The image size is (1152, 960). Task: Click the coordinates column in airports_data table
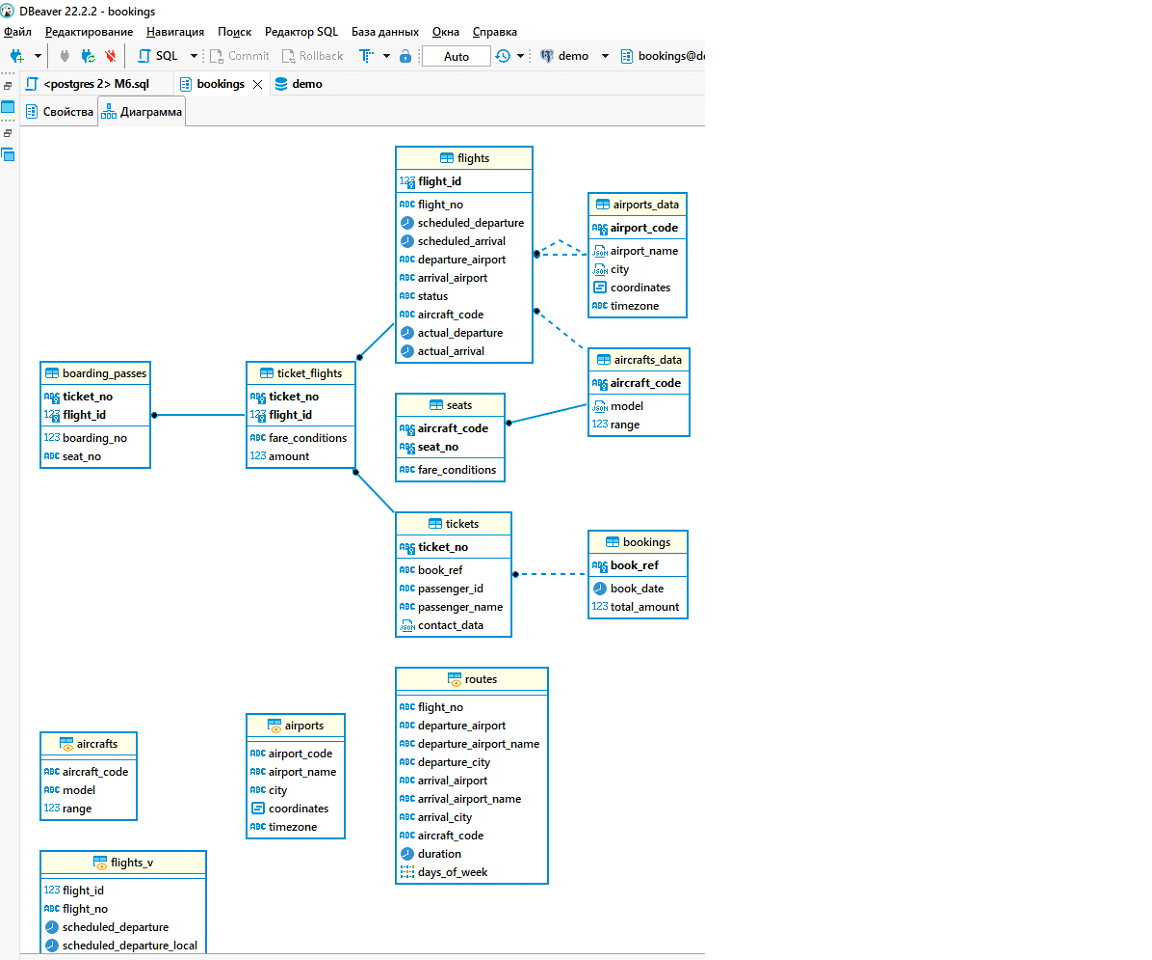coord(641,287)
